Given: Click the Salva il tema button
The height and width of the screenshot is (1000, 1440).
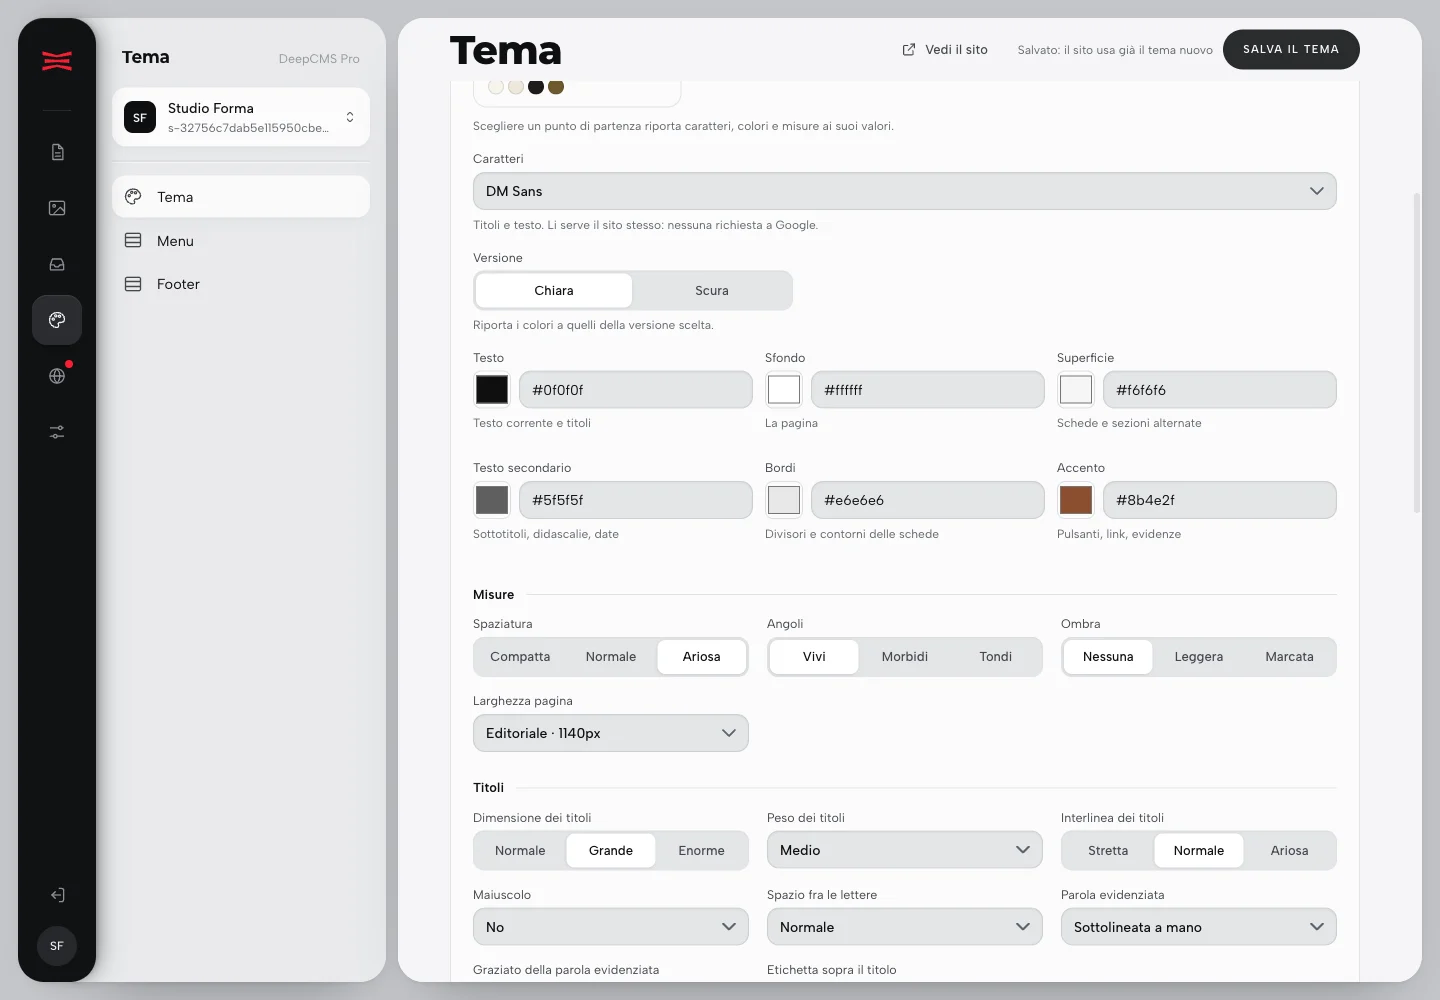Looking at the screenshot, I should (1291, 49).
